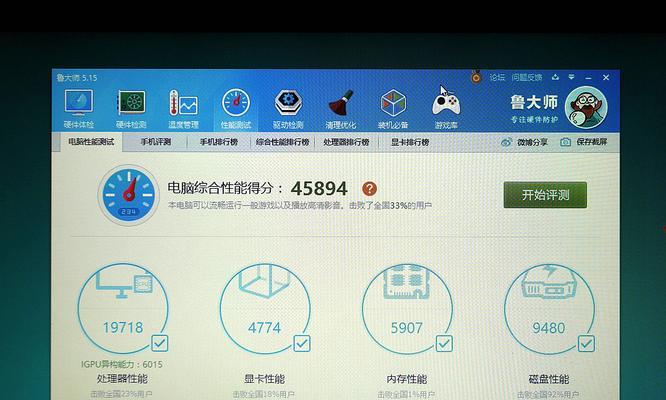This screenshot has height=400, width=666.
Task: Open the main menu dropdown arrow icon
Action: tap(571, 77)
